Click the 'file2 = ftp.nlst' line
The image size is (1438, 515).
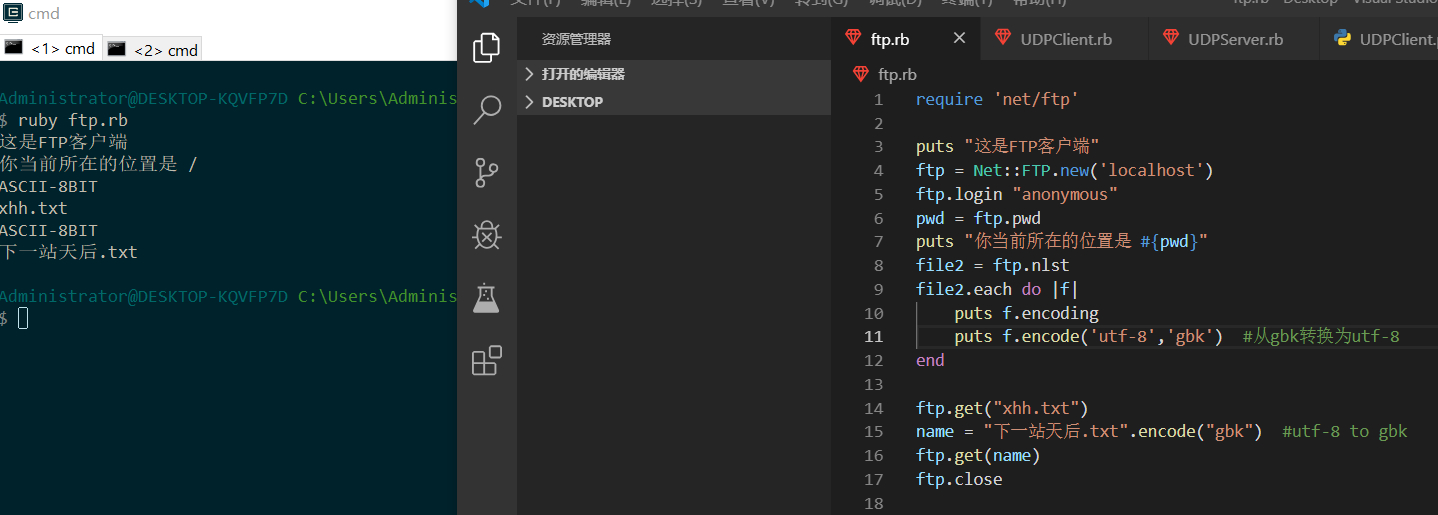point(992,265)
